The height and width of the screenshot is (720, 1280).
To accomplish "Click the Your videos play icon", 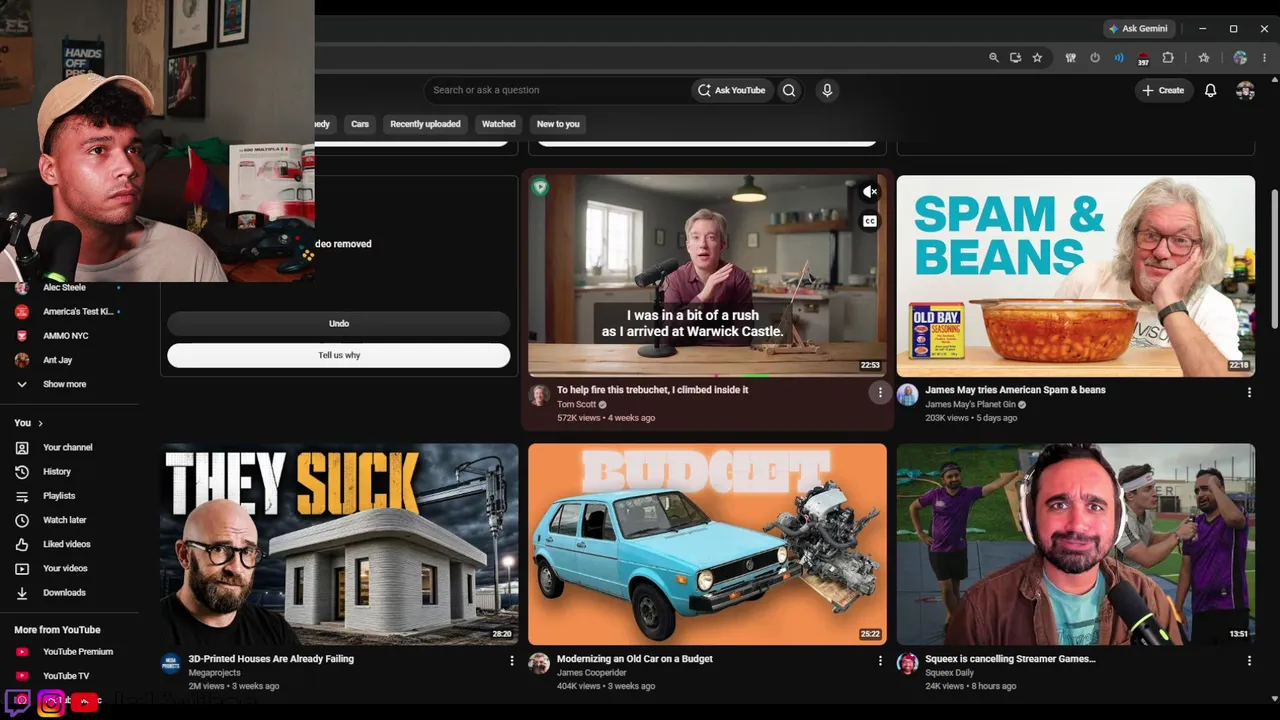I will pyautogui.click(x=22, y=568).
